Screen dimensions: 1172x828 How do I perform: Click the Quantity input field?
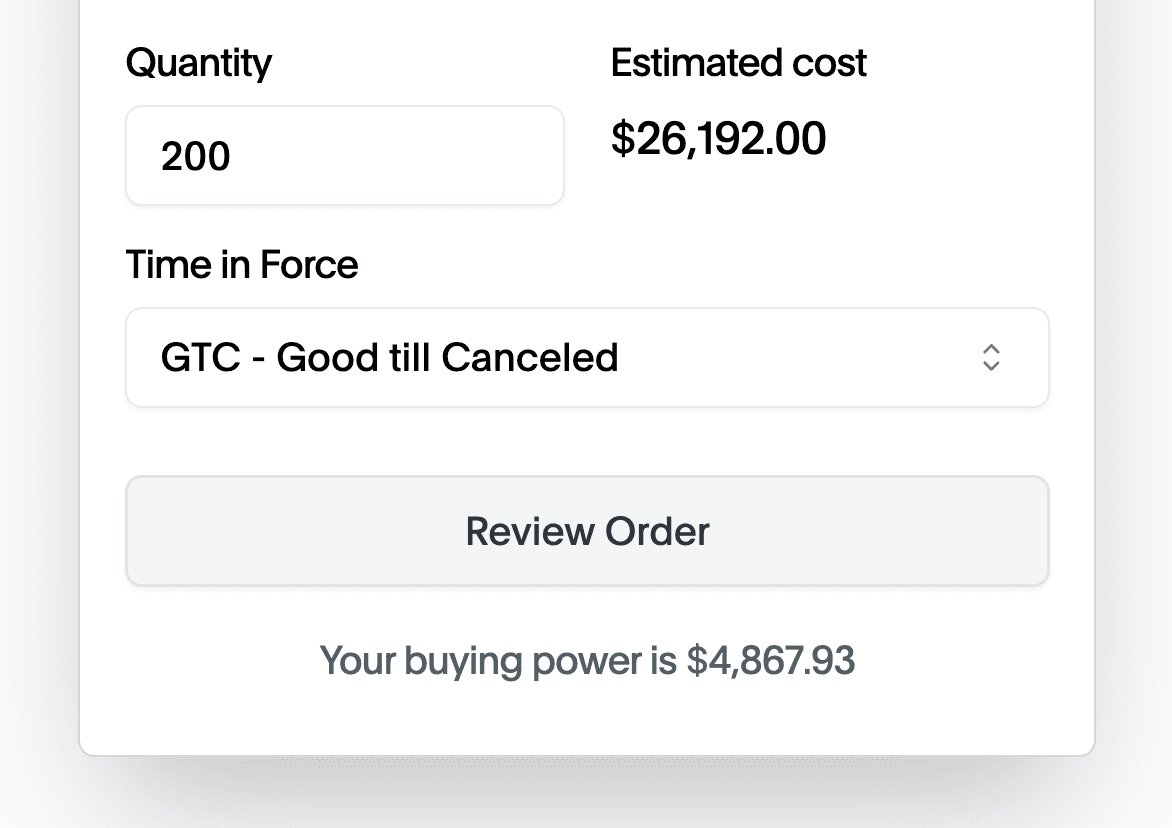[x=344, y=156]
